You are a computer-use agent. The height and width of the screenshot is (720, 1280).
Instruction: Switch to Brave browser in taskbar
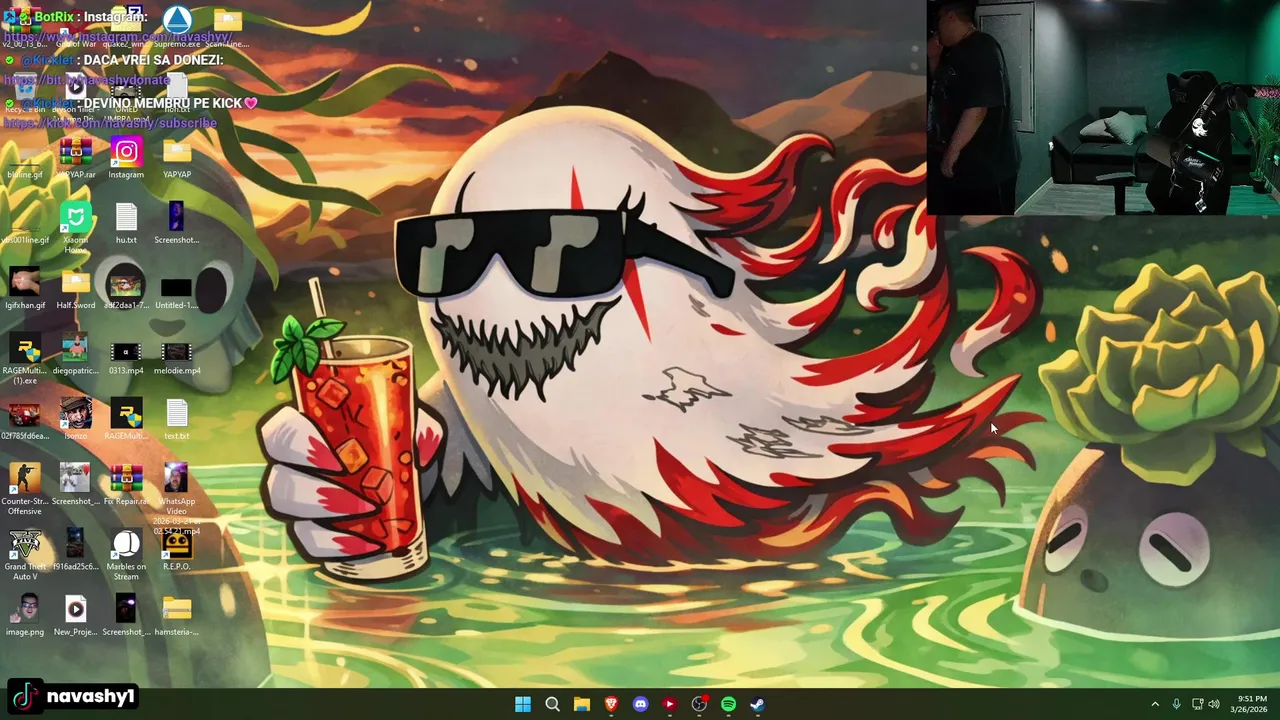611,704
